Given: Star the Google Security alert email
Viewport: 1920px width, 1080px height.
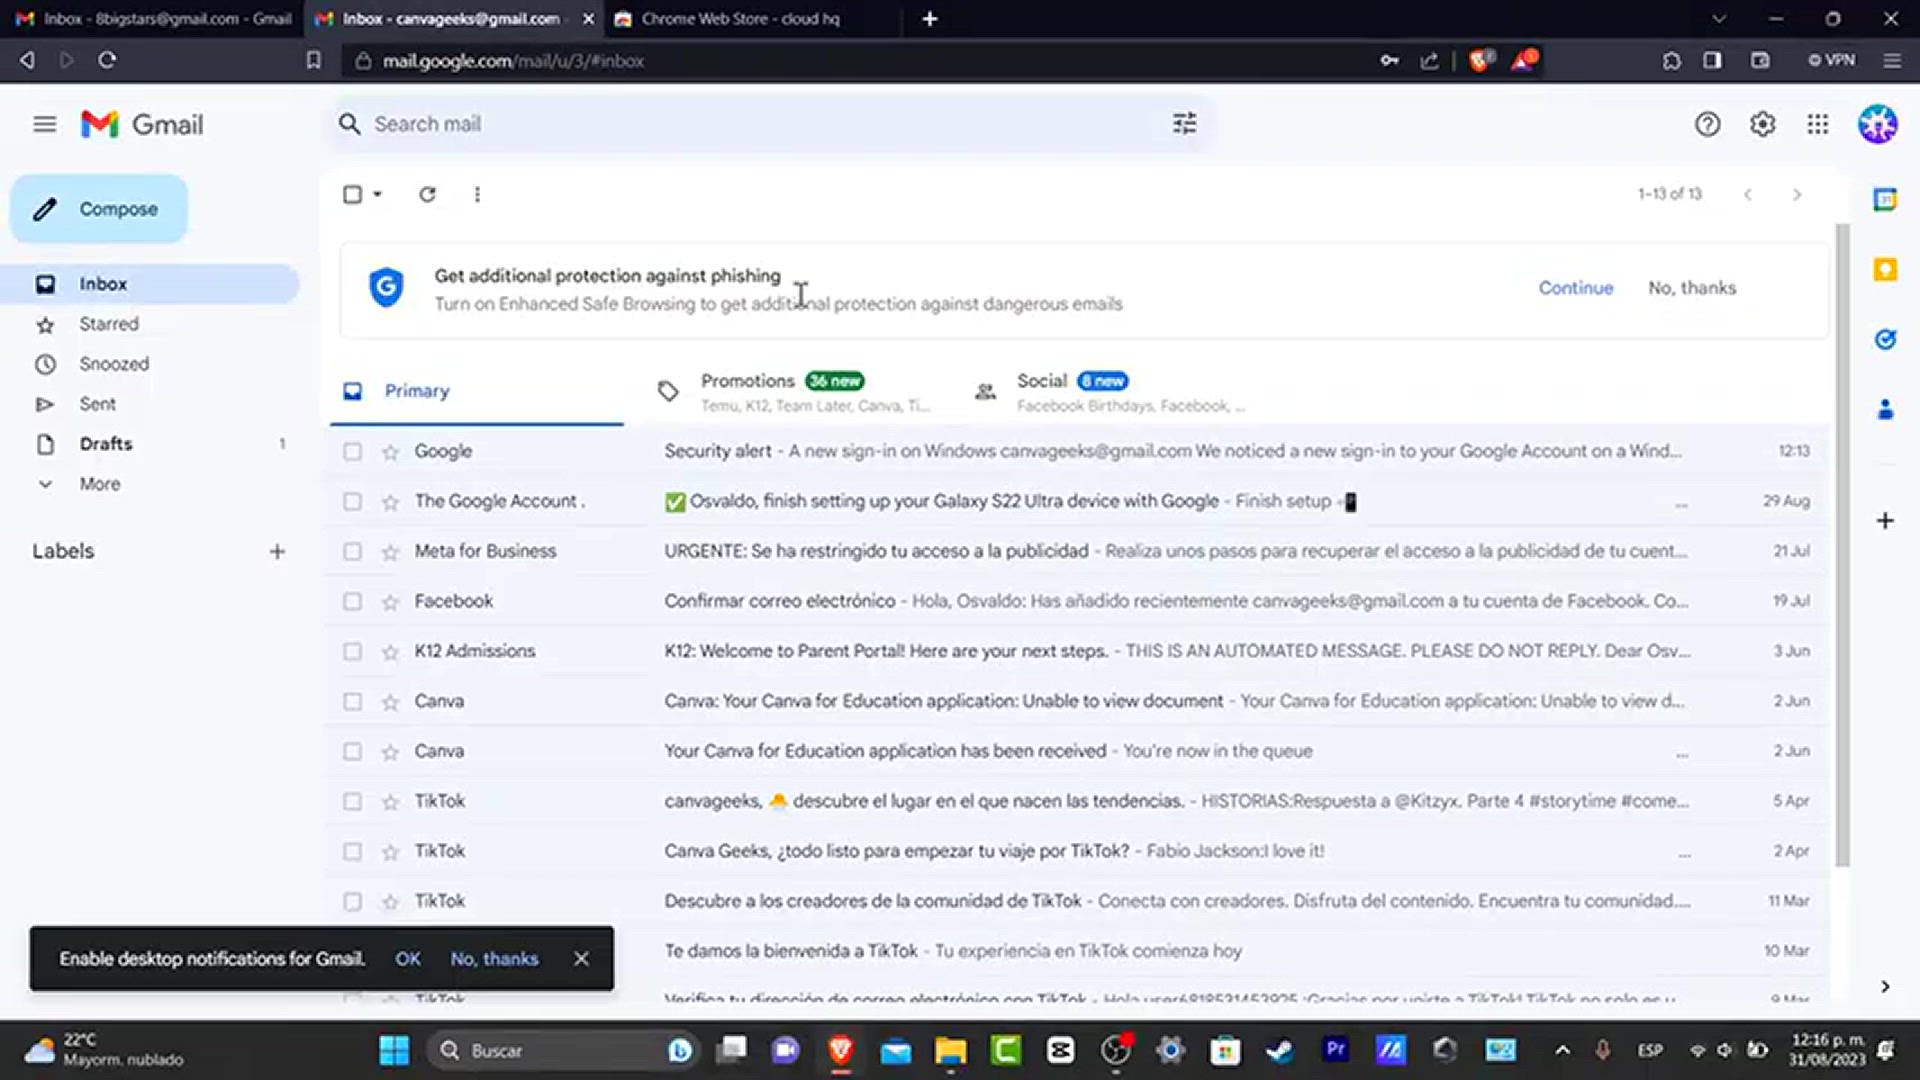Looking at the screenshot, I should pyautogui.click(x=390, y=452).
